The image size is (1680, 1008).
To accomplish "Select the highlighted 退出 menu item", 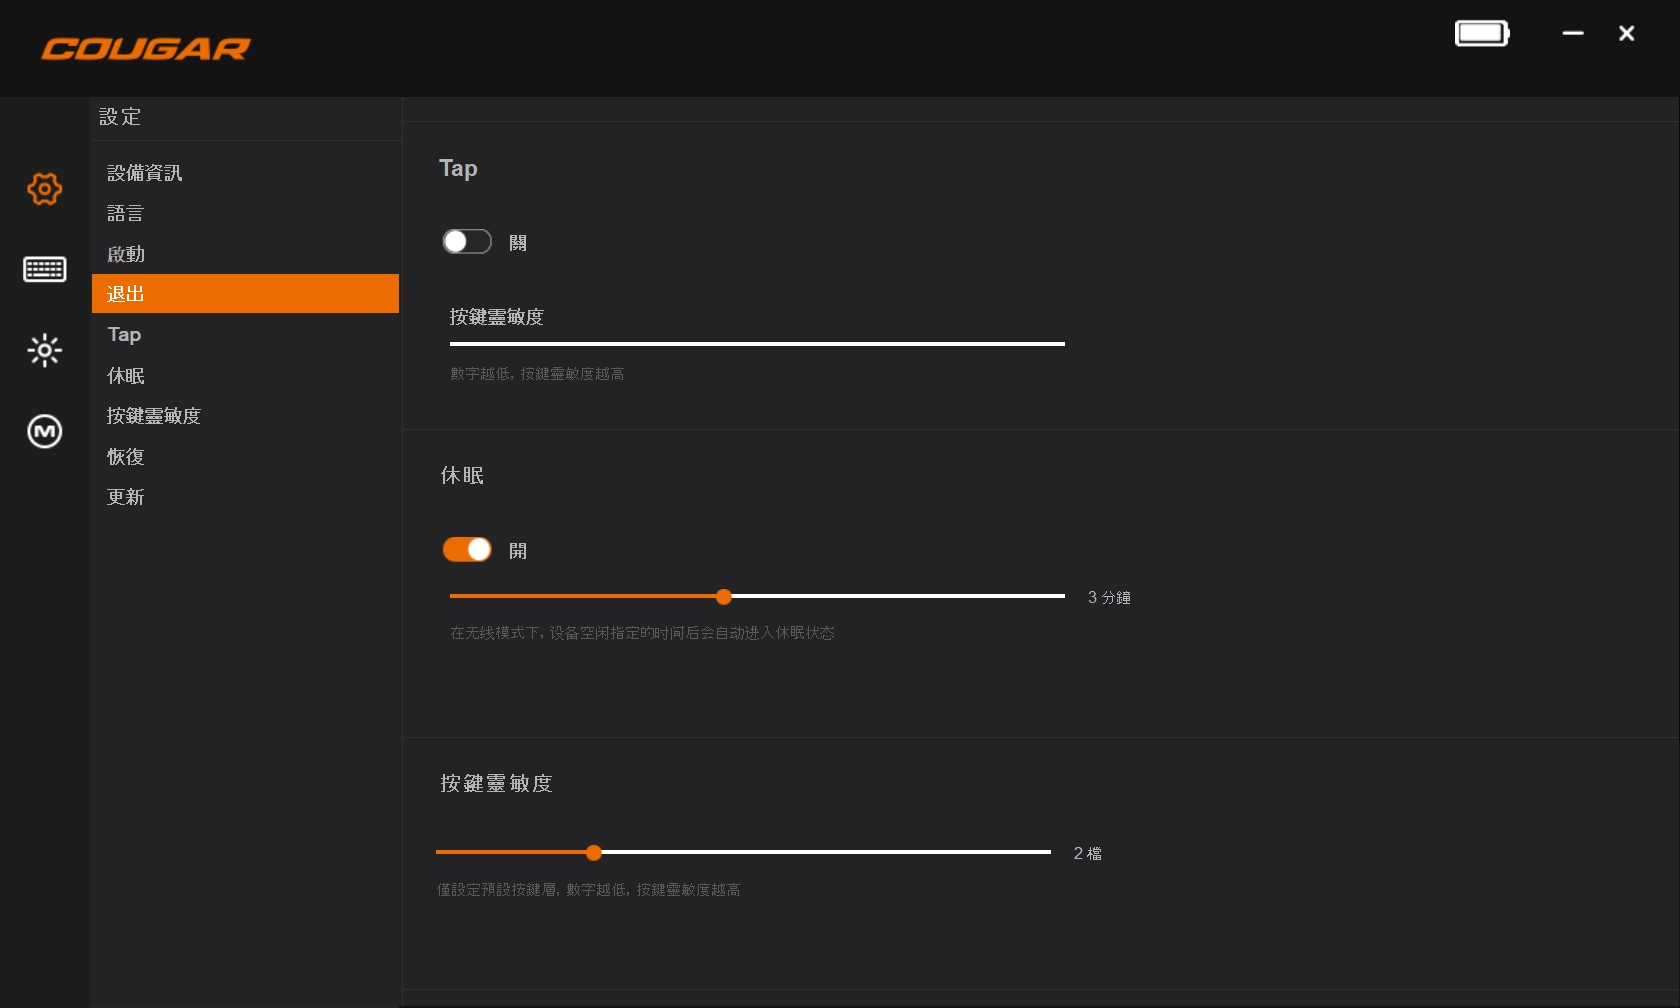I will click(x=245, y=294).
